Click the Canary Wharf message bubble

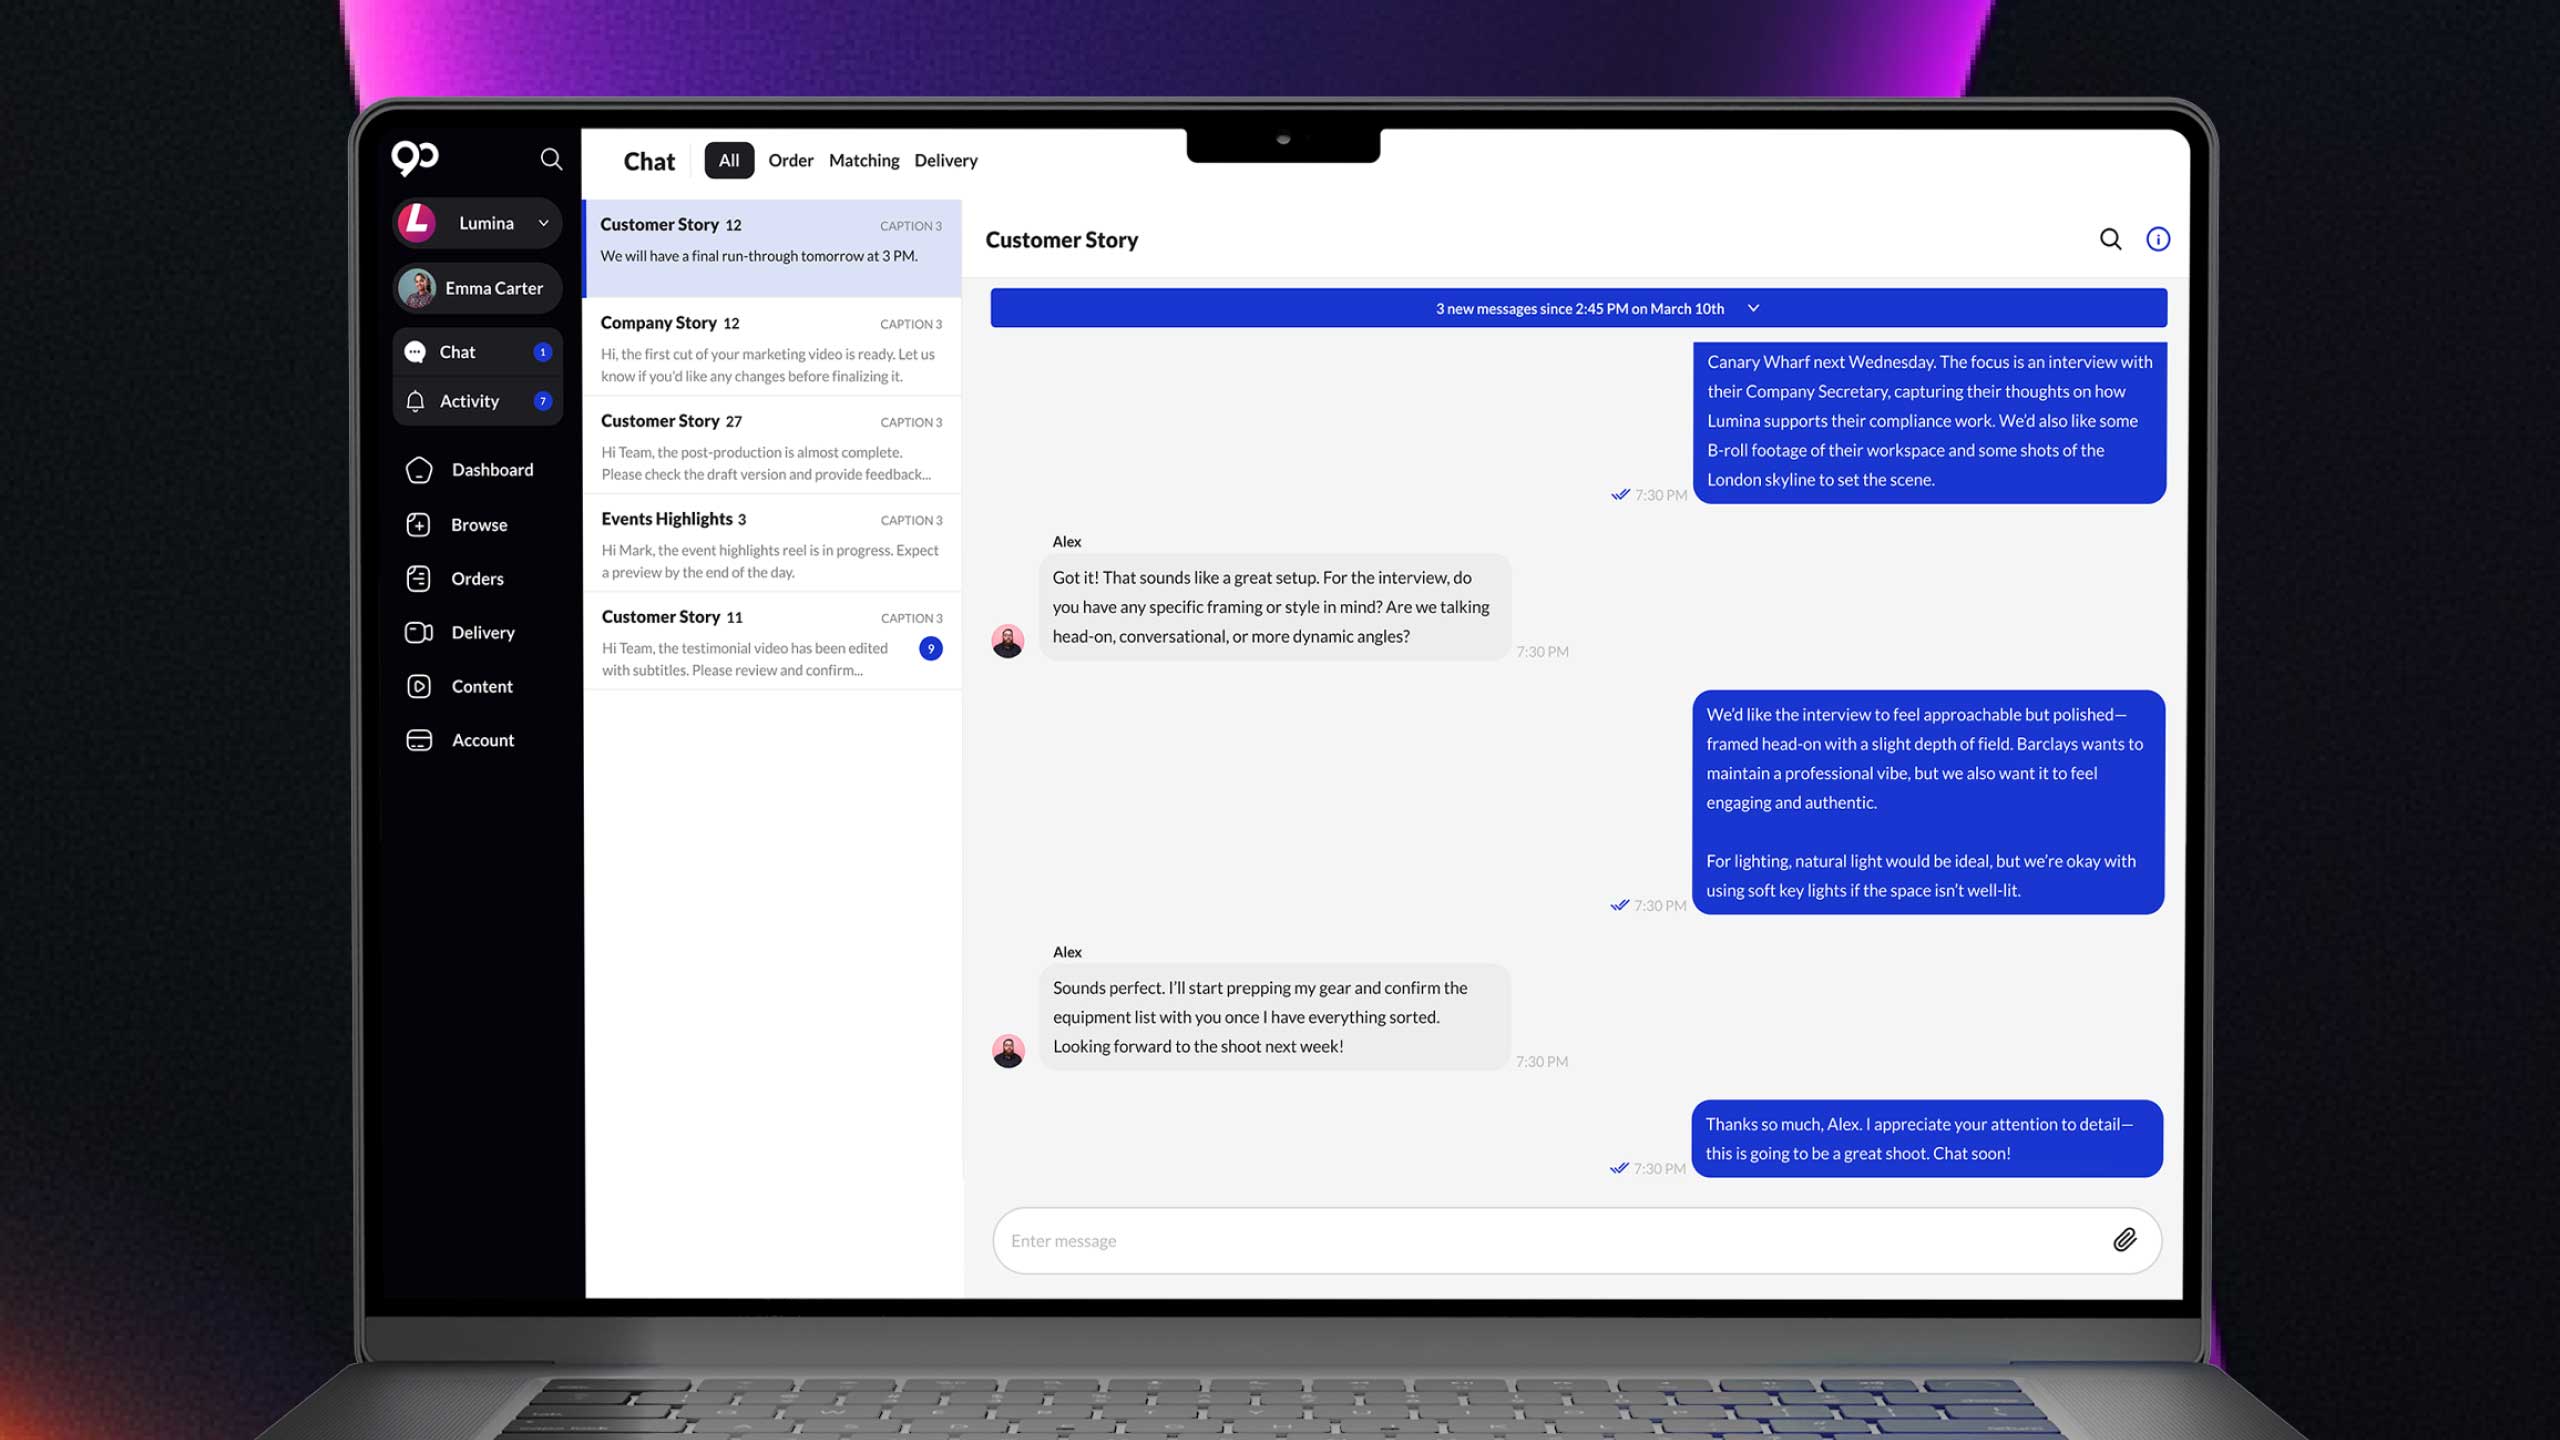(1930, 422)
